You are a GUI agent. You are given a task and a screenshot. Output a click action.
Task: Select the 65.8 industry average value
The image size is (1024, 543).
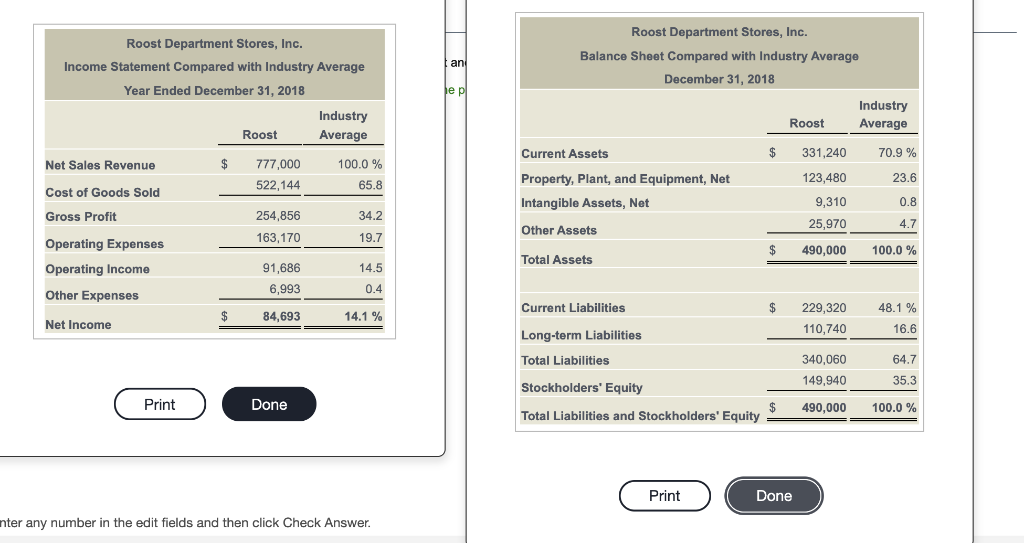370,185
